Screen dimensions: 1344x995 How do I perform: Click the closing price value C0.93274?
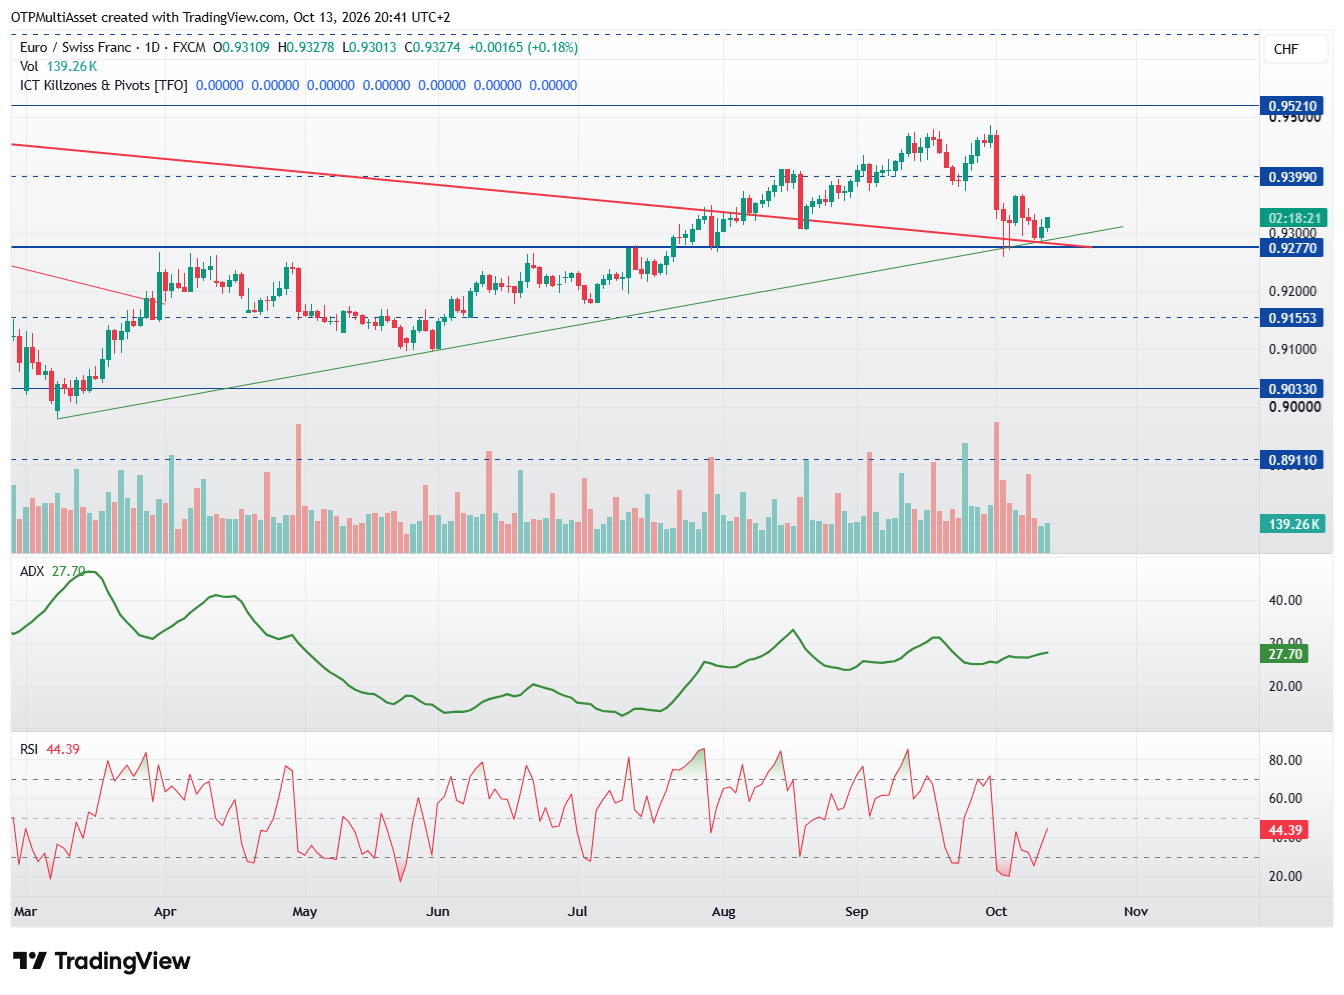(x=432, y=47)
